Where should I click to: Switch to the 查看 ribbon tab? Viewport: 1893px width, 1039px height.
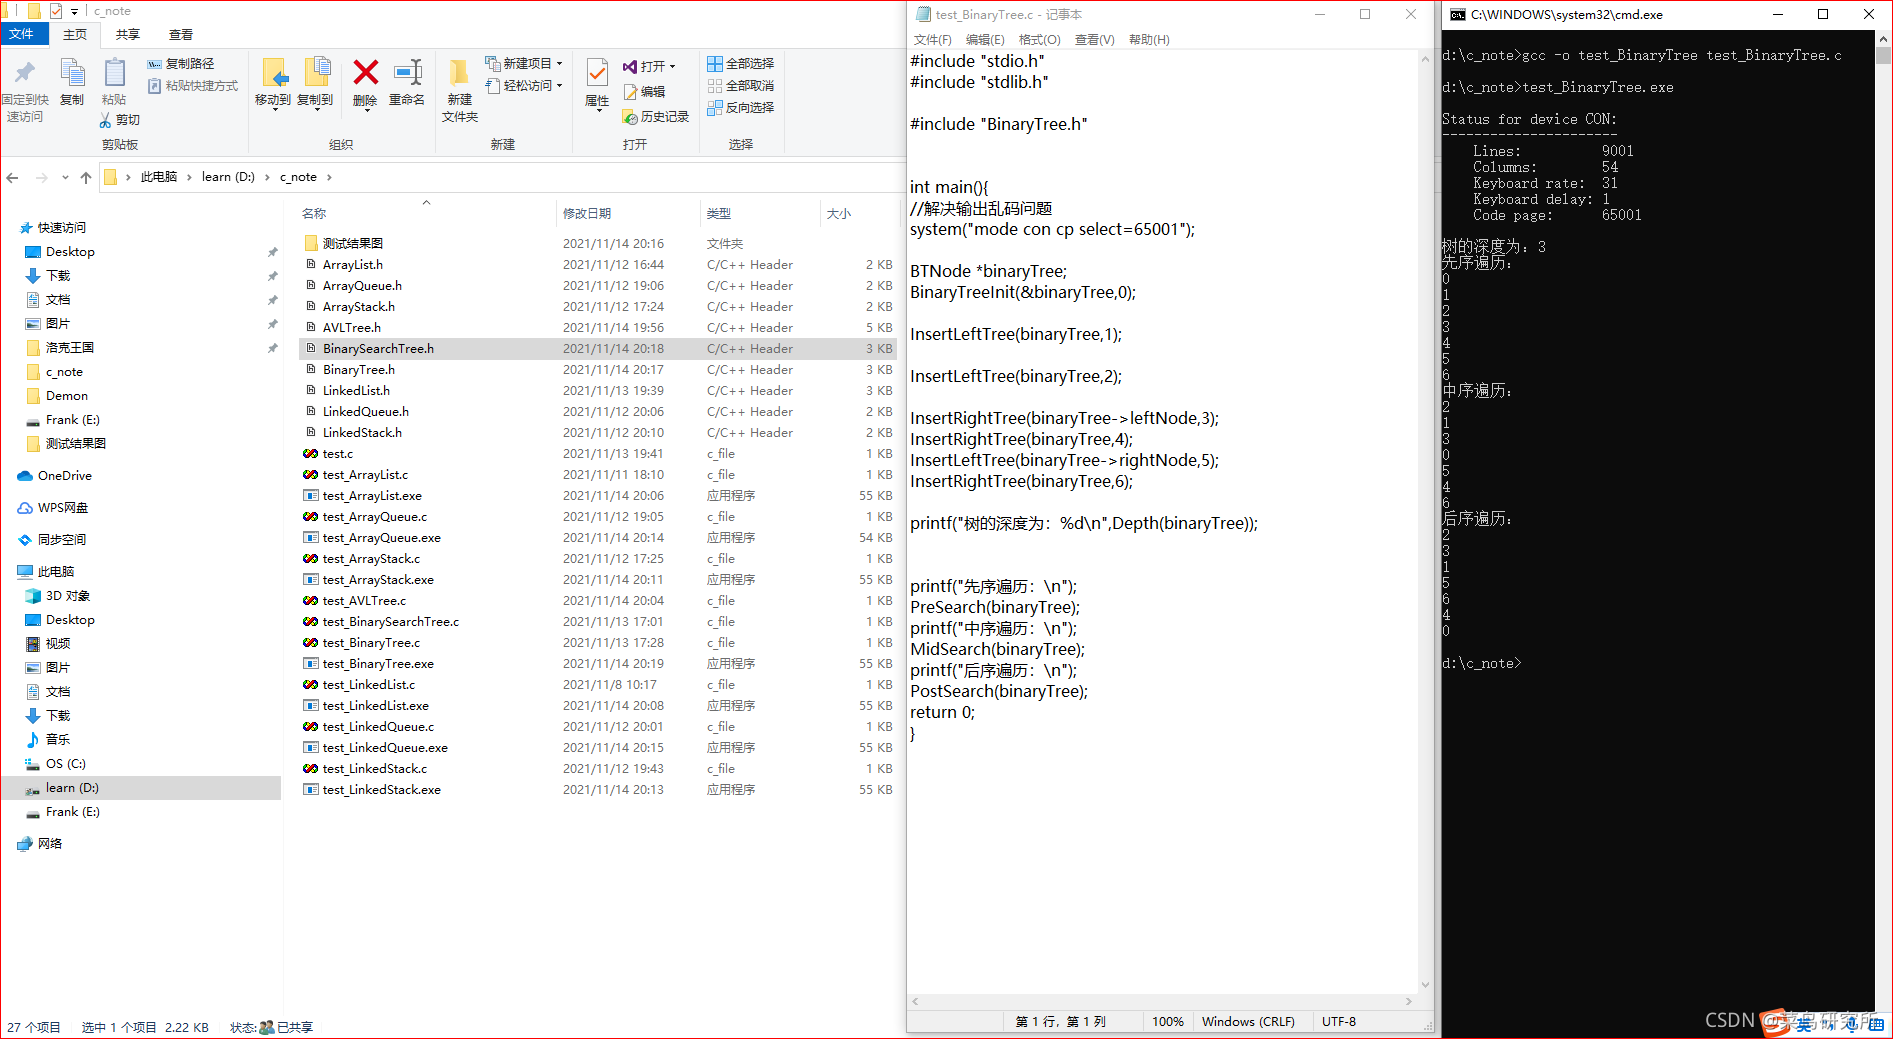tap(181, 35)
